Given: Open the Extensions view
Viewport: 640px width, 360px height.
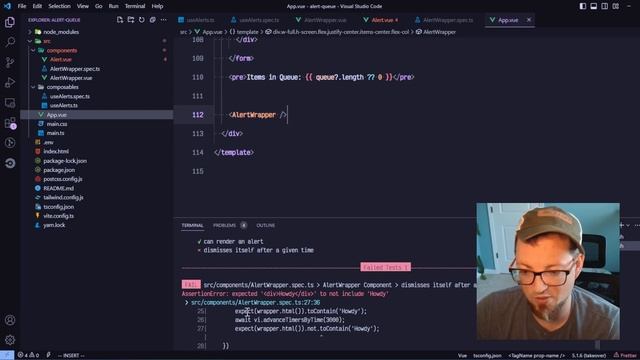Looking at the screenshot, I should tap(10, 123).
